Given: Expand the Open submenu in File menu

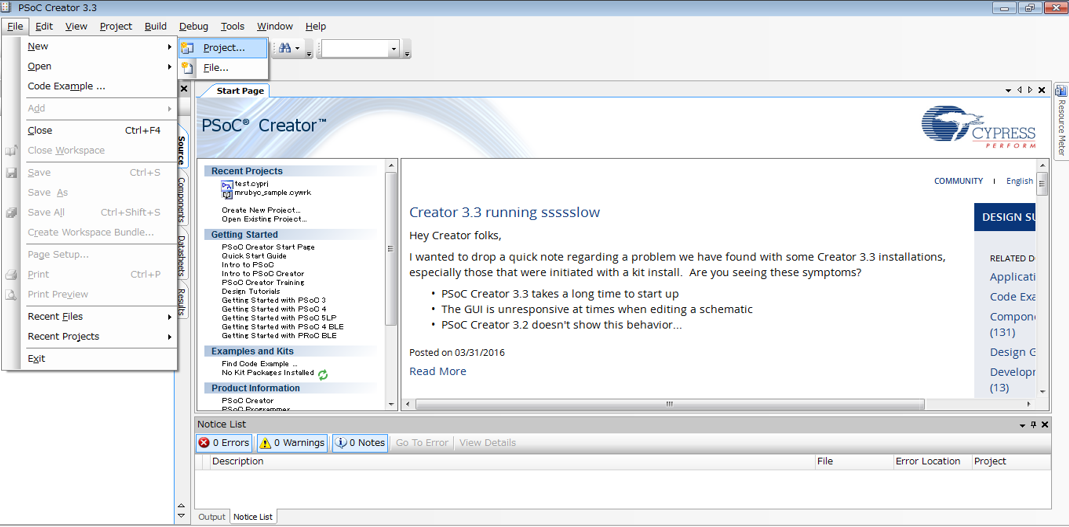Looking at the screenshot, I should pyautogui.click(x=100, y=66).
